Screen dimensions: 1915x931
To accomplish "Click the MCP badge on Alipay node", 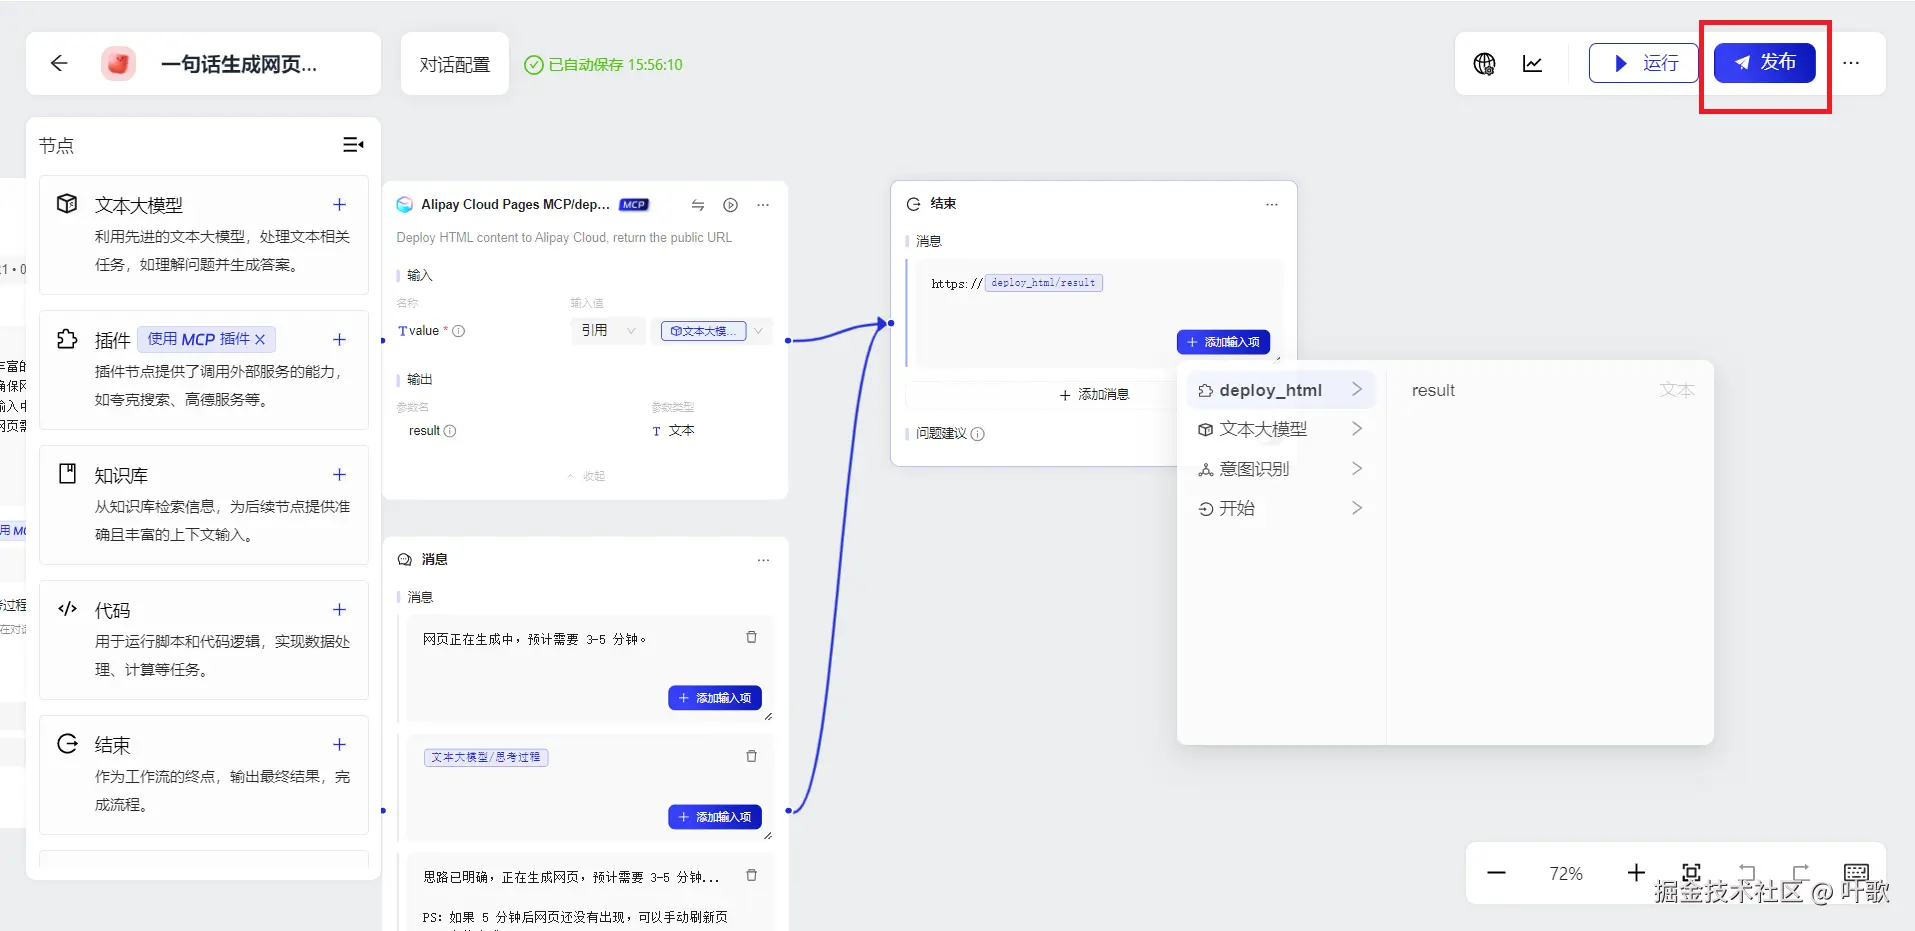I will (x=634, y=205).
